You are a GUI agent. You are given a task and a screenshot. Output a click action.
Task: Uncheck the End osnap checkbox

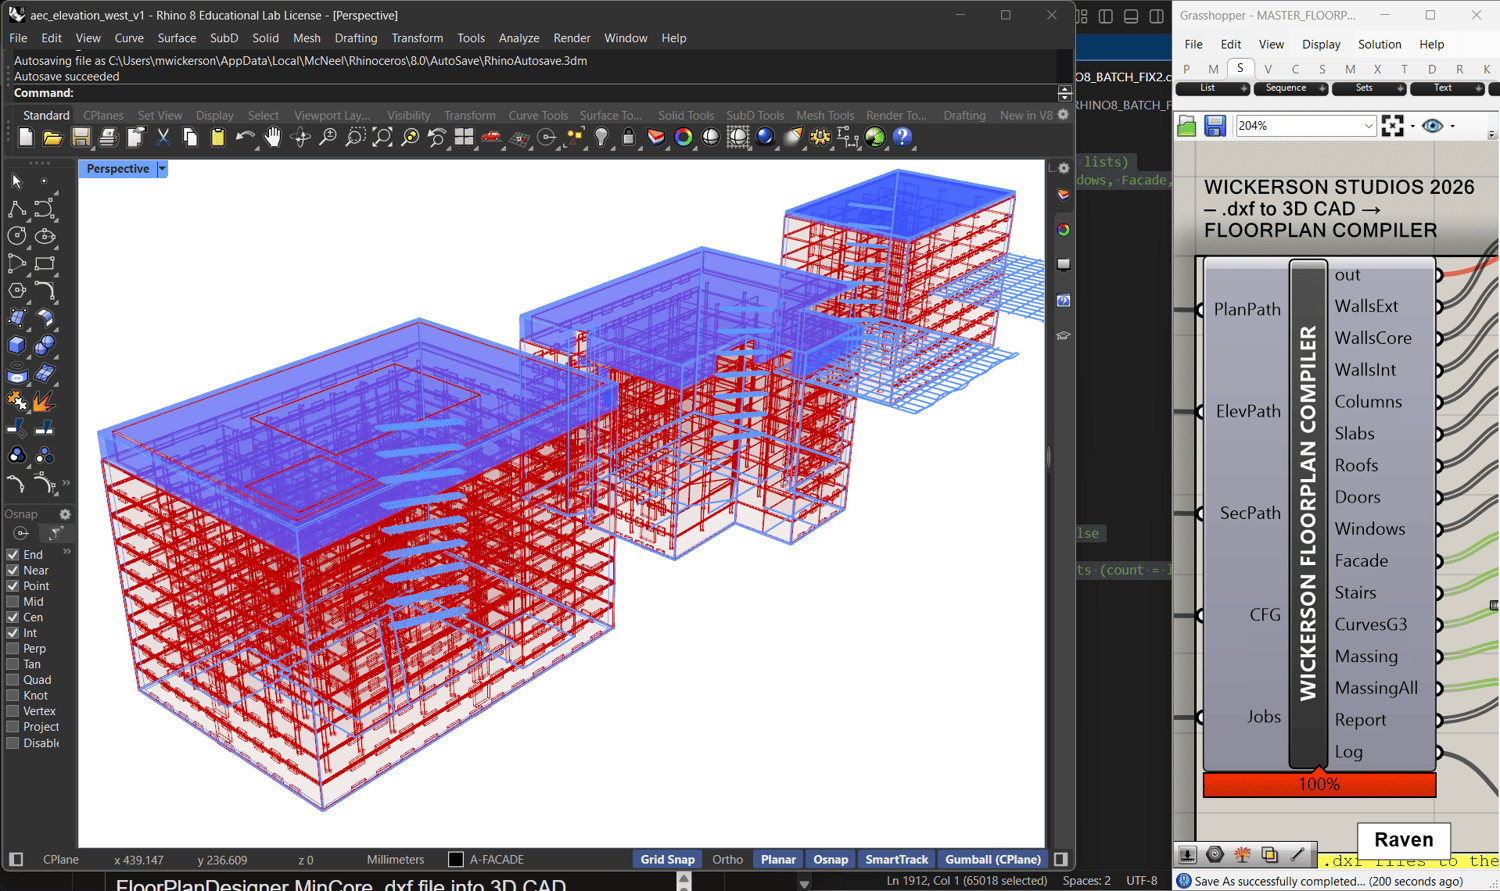(13, 555)
